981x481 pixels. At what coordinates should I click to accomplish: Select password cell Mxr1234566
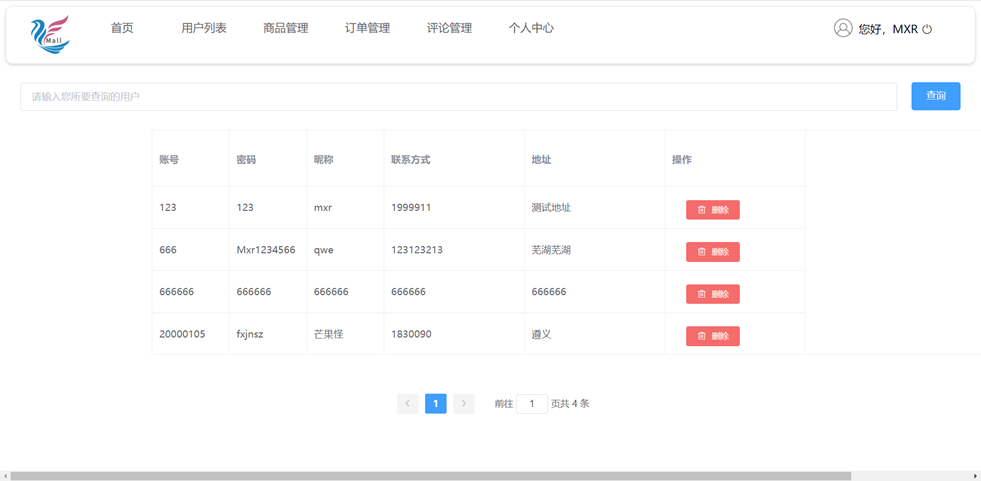(266, 250)
